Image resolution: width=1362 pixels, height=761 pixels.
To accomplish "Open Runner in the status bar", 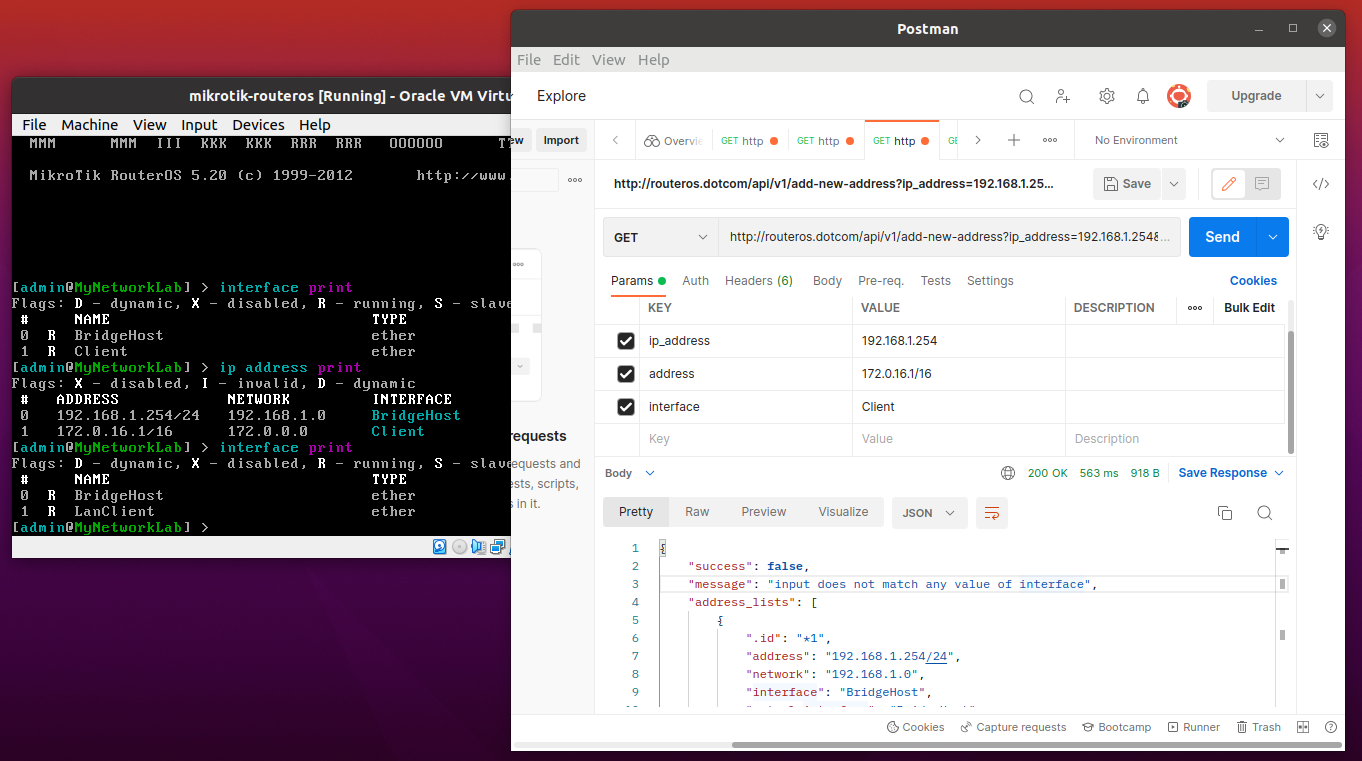I will click(1193, 727).
